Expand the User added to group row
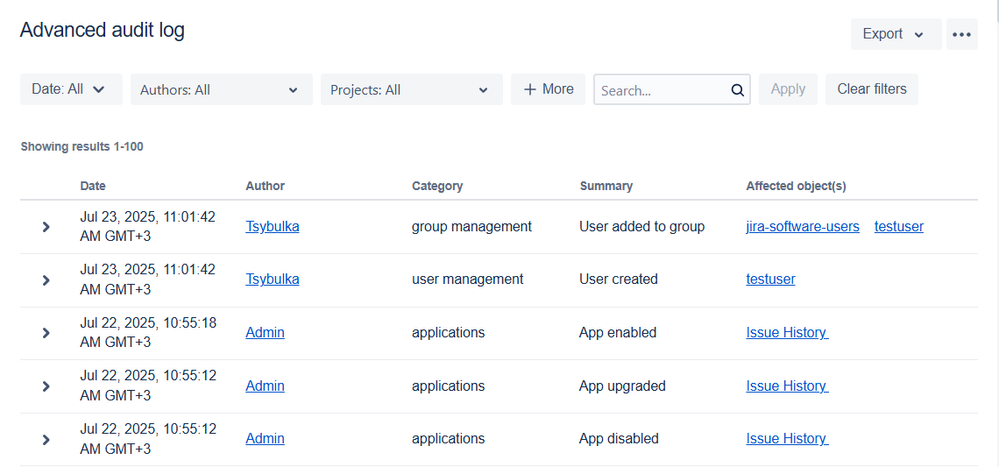 (46, 227)
